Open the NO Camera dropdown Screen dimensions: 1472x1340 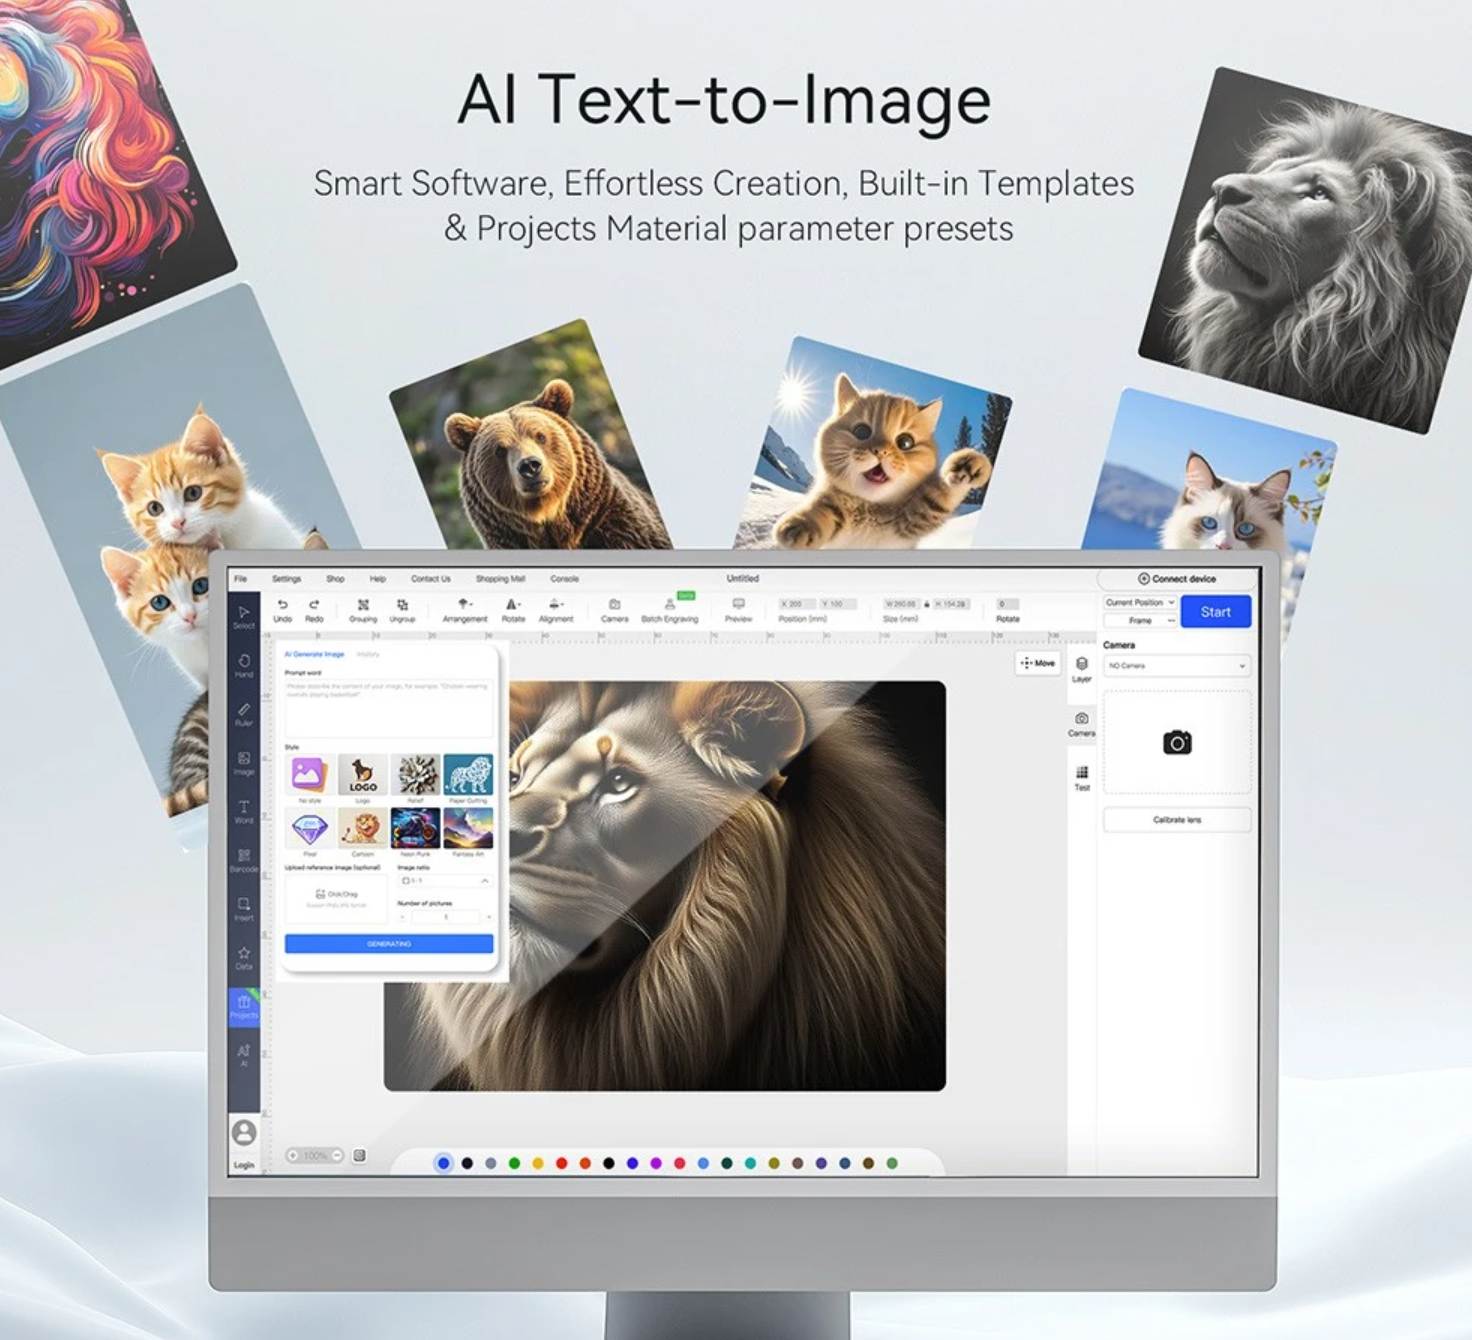click(1176, 665)
